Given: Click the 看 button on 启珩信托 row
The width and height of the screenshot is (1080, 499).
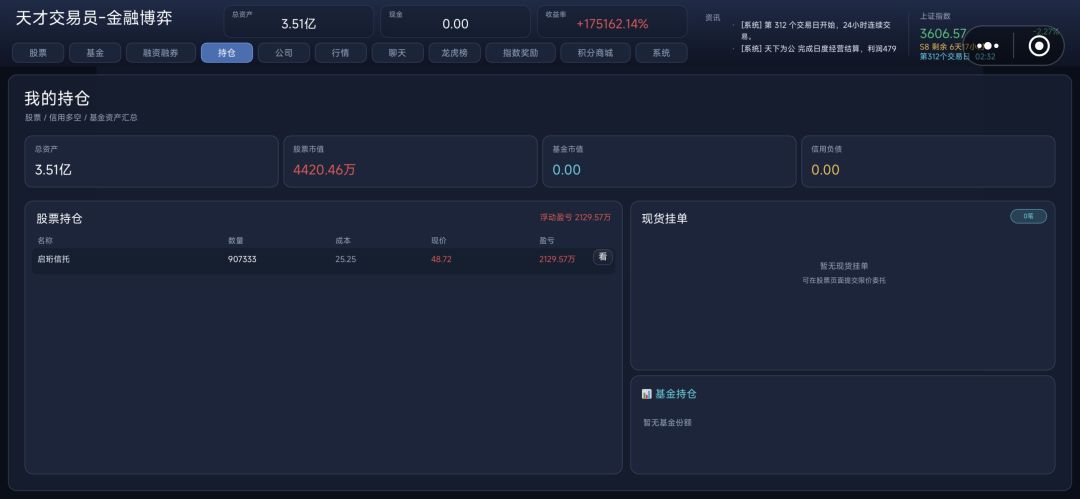Looking at the screenshot, I should click(603, 257).
